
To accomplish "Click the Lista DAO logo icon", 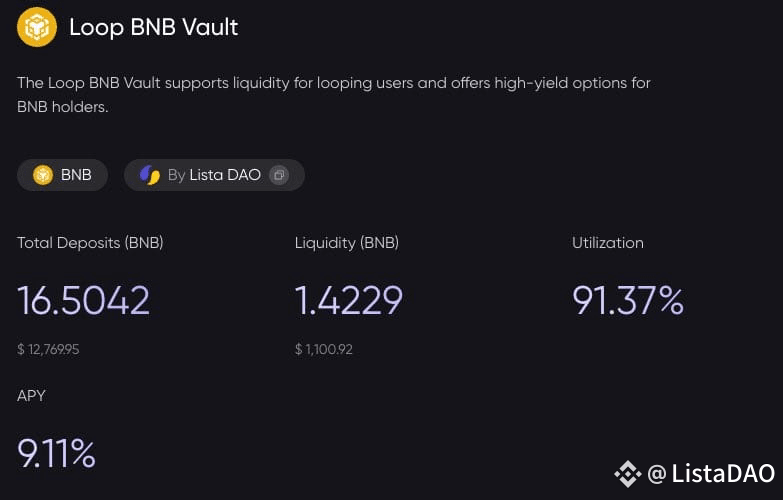I will click(149, 175).
